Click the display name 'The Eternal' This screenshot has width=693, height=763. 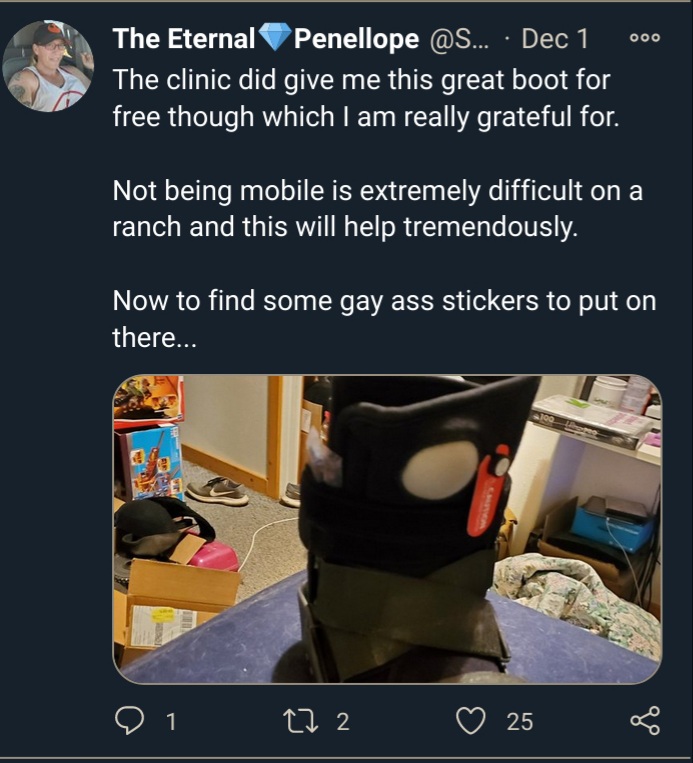pyautogui.click(x=184, y=38)
